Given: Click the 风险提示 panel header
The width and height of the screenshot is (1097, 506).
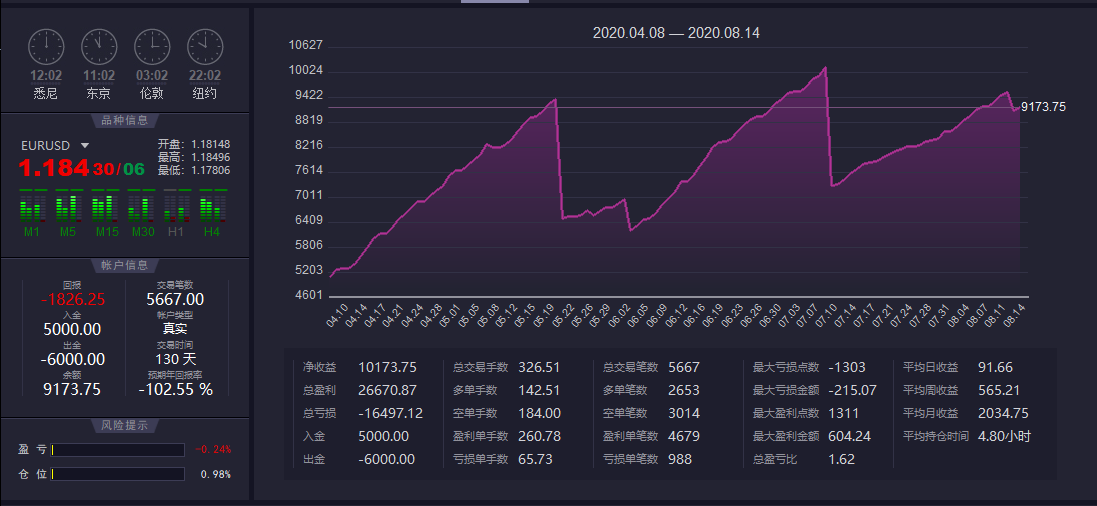Looking at the screenshot, I should pyautogui.click(x=125, y=425).
